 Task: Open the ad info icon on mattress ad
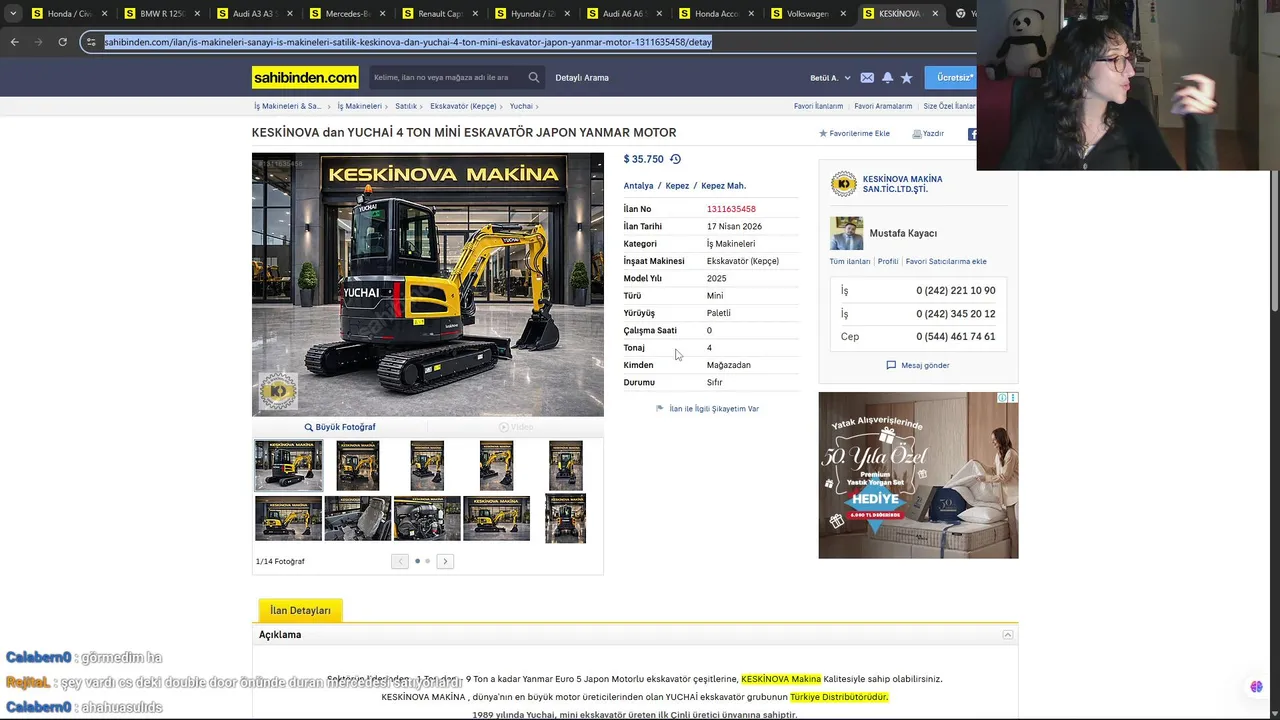click(1002, 398)
